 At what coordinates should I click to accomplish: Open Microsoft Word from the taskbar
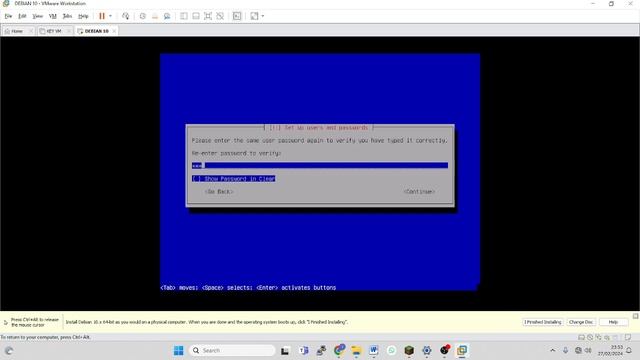point(373,351)
